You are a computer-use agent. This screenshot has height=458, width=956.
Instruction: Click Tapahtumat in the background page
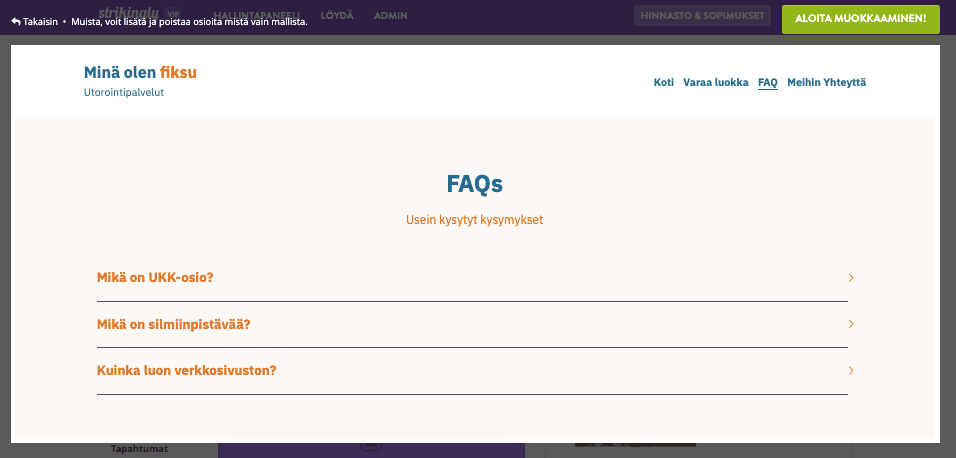point(139,449)
